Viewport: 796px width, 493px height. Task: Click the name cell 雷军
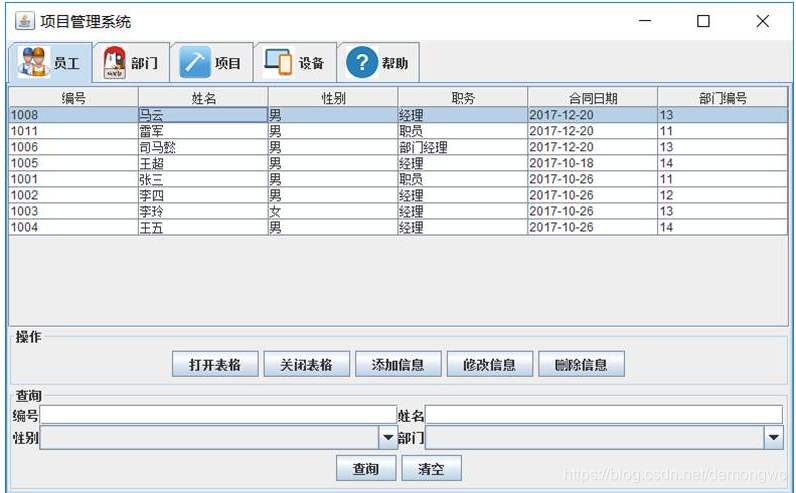(x=203, y=132)
